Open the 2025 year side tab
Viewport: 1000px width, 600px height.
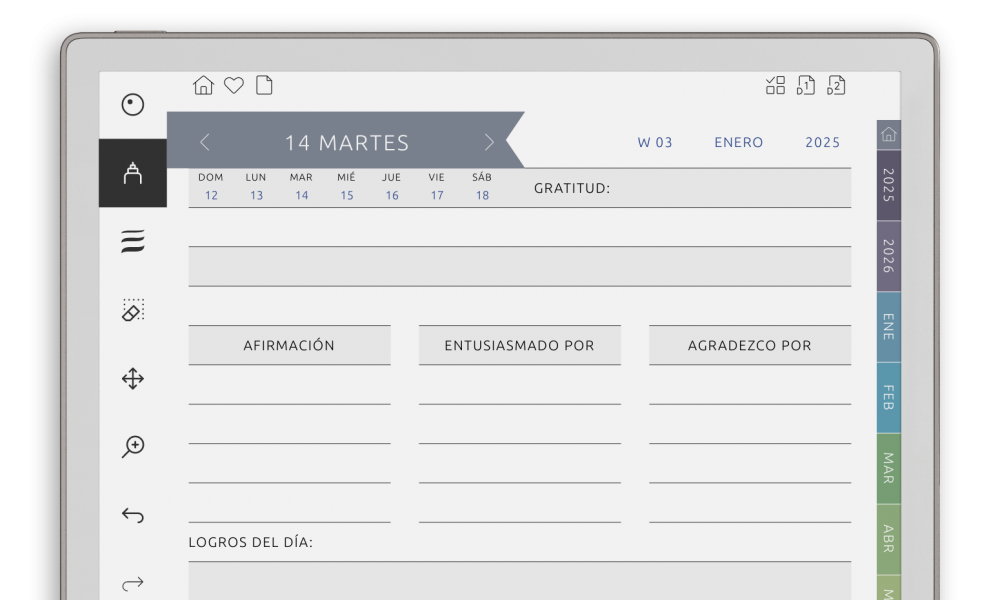point(888,186)
